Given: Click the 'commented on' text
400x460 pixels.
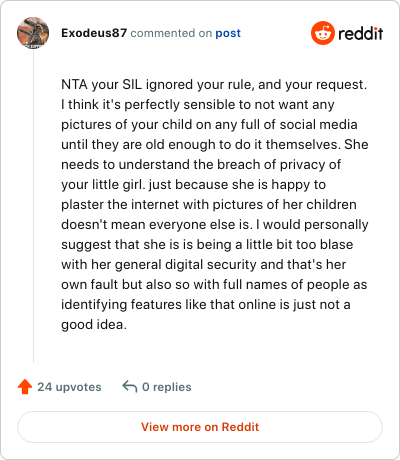Looking at the screenshot, I should pyautogui.click(x=171, y=33).
